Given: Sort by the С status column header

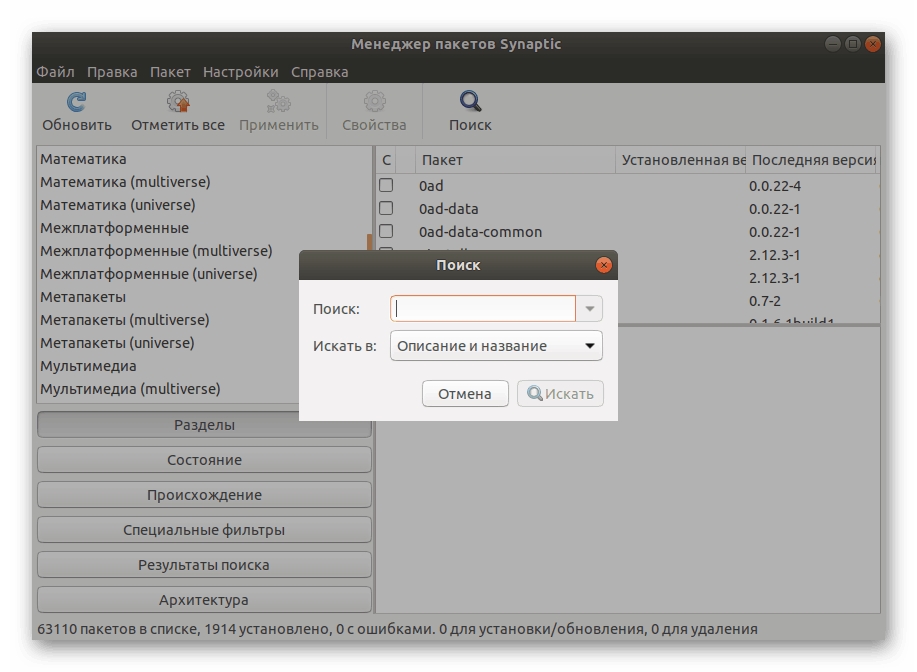Looking at the screenshot, I should pos(386,160).
